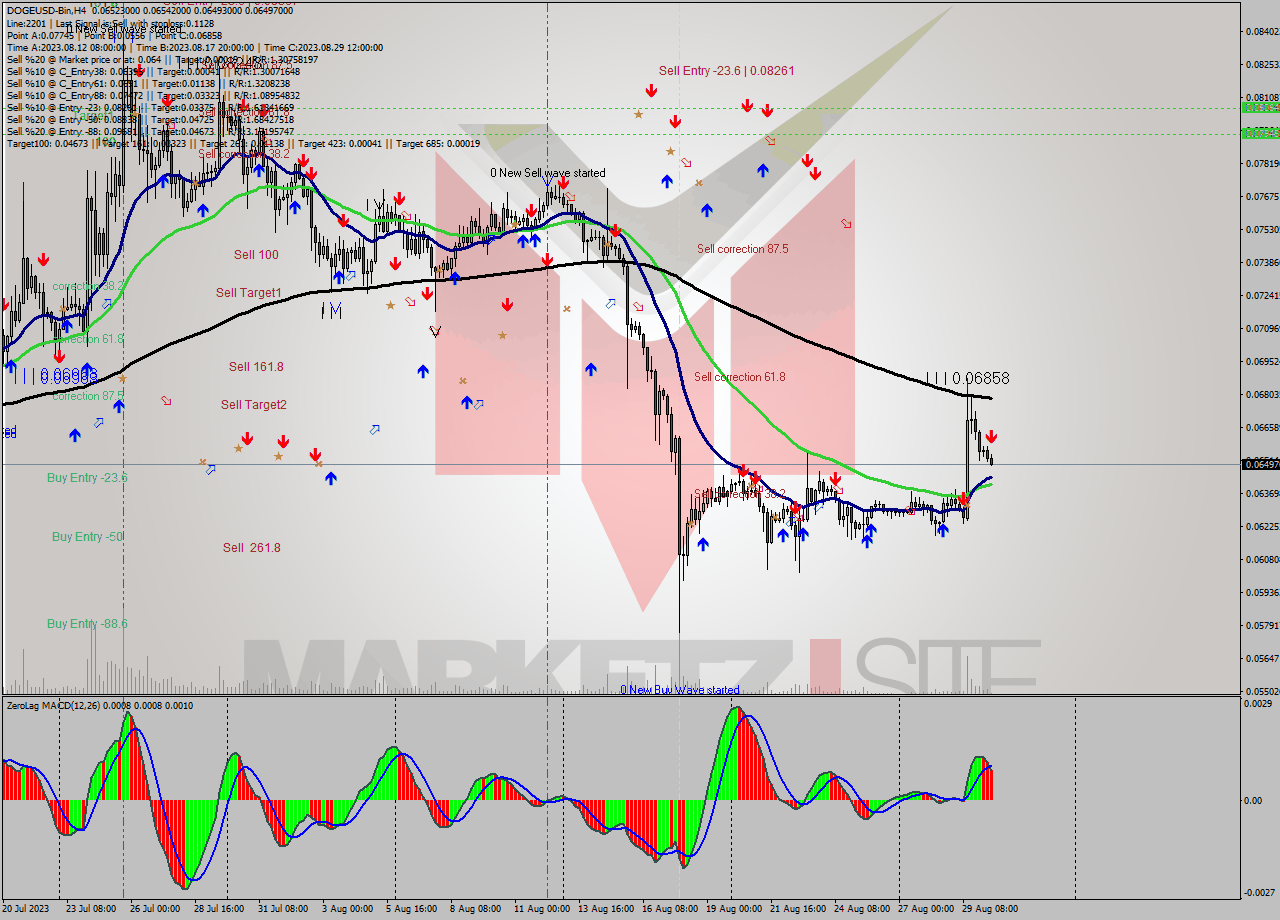Click the 0.0029 MACD scale value

coord(1259,705)
